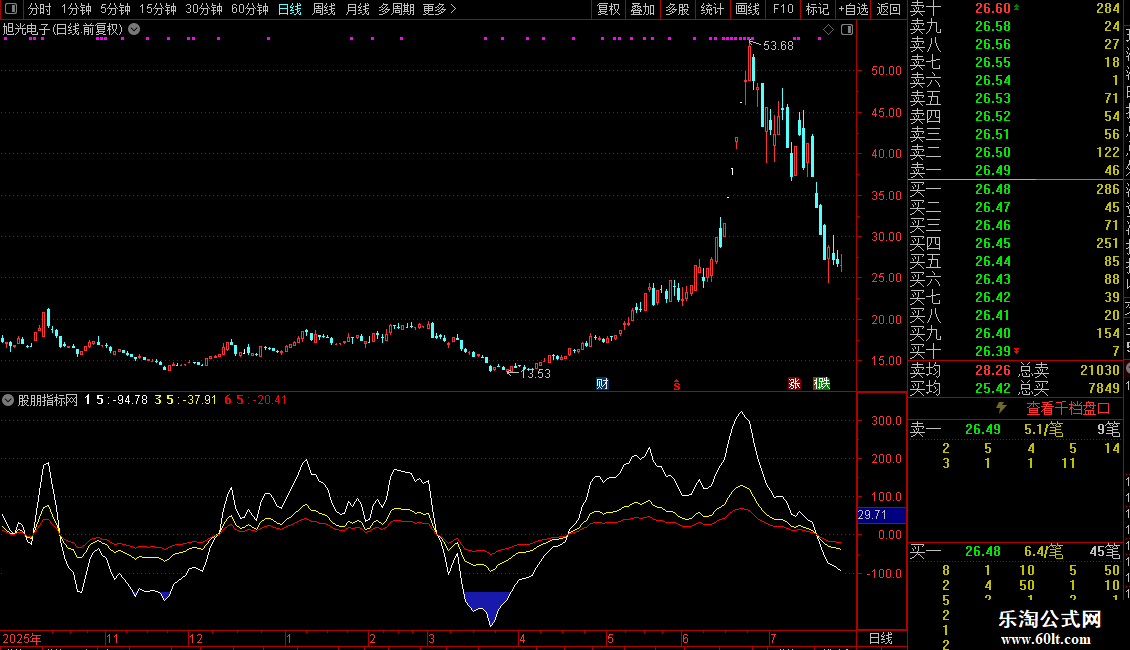Click red line value -20.41

[x=270, y=400]
